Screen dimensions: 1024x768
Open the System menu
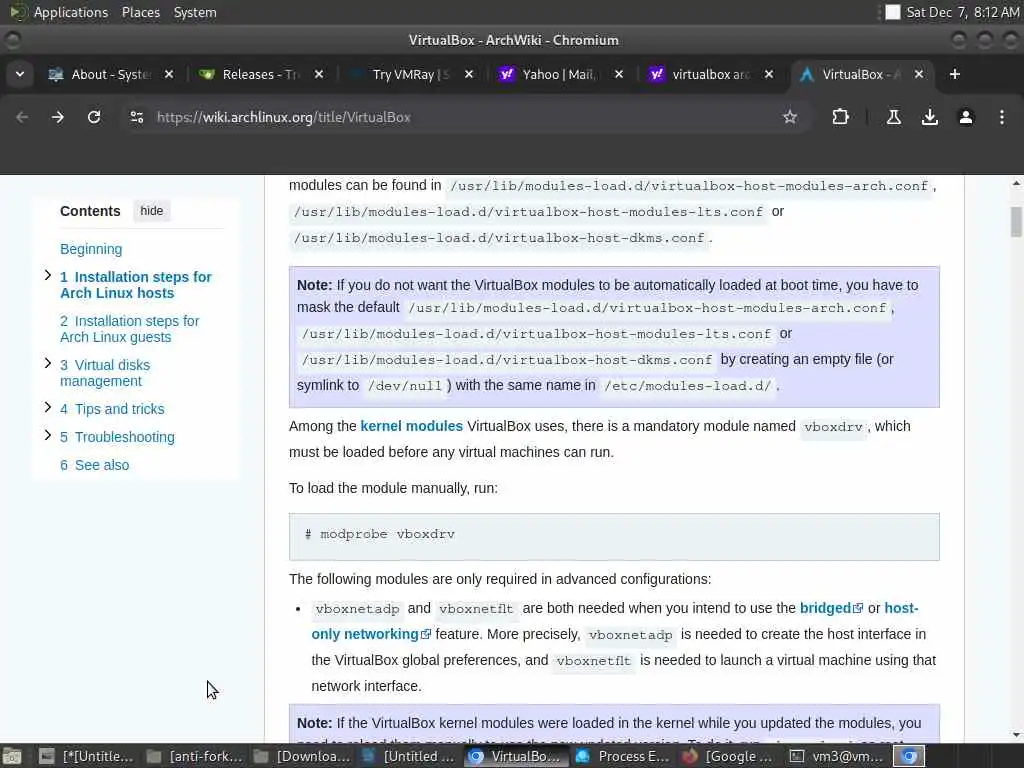[x=195, y=12]
